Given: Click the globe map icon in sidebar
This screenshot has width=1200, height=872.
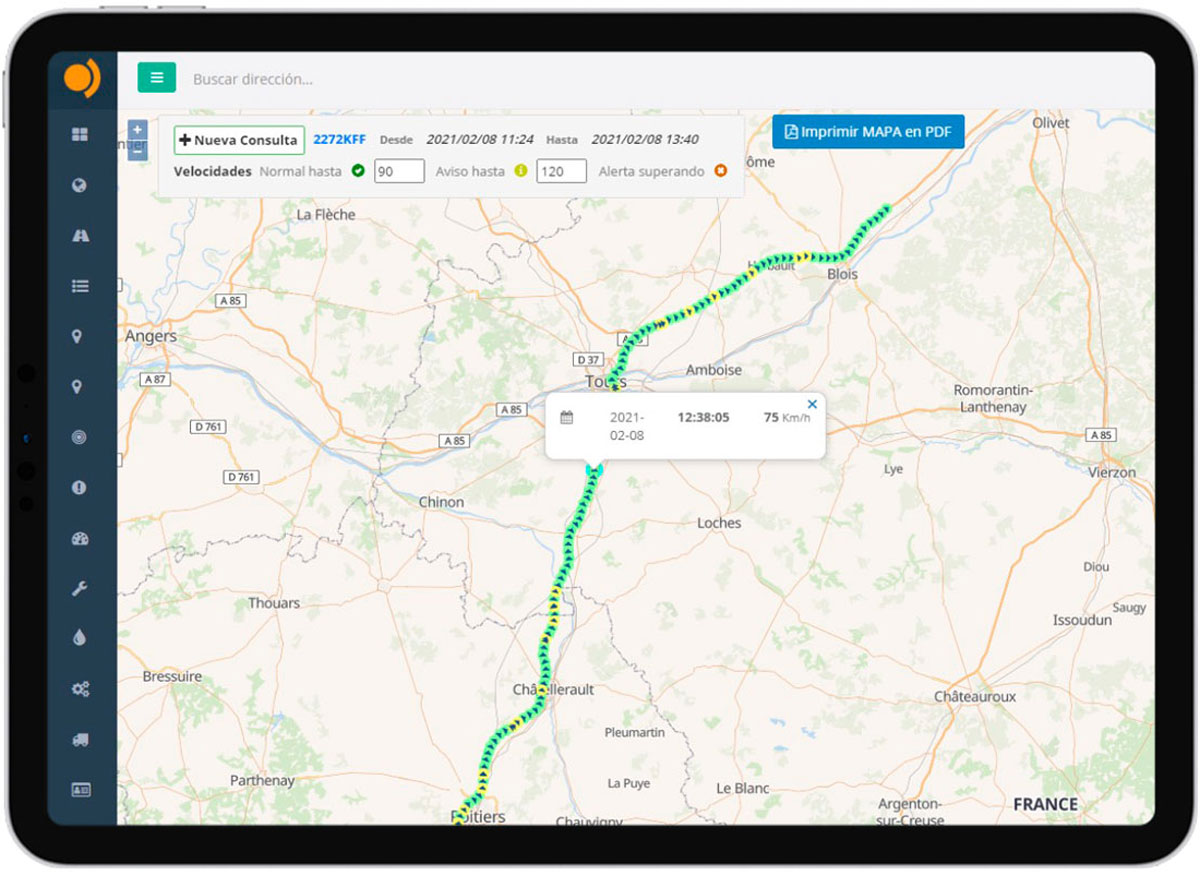Looking at the screenshot, I should click(80, 185).
